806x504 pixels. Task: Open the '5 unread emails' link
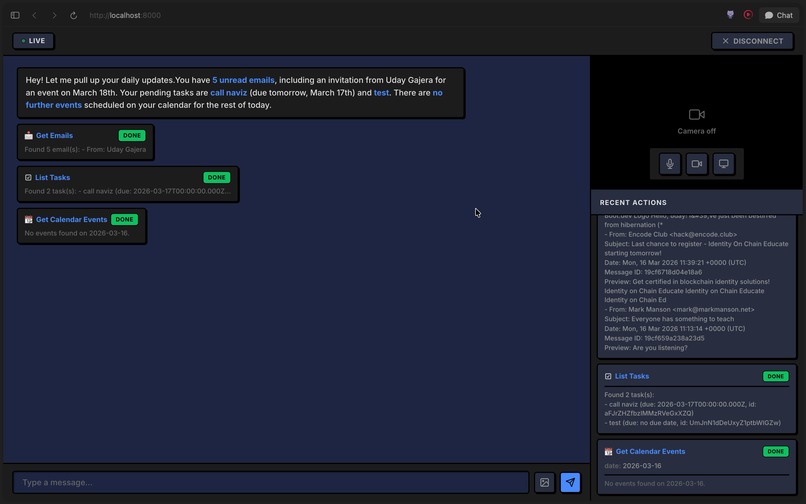(243, 80)
